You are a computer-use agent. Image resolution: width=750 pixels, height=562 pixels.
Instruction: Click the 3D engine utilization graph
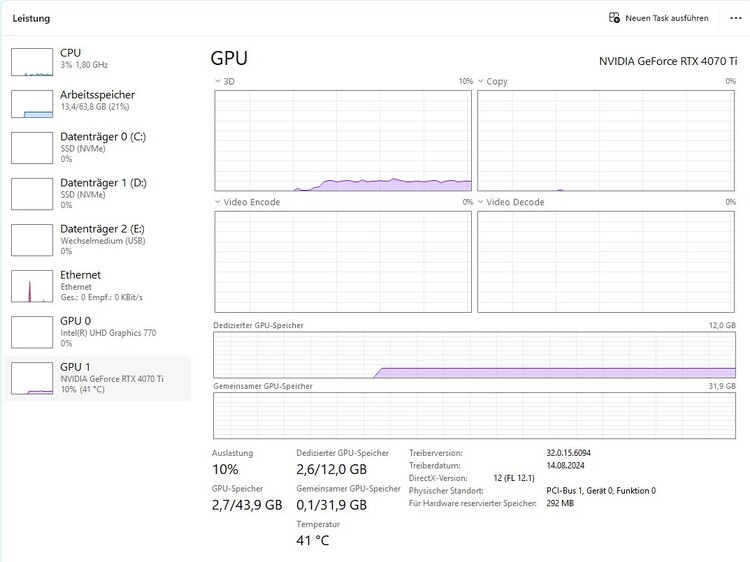tap(343, 139)
